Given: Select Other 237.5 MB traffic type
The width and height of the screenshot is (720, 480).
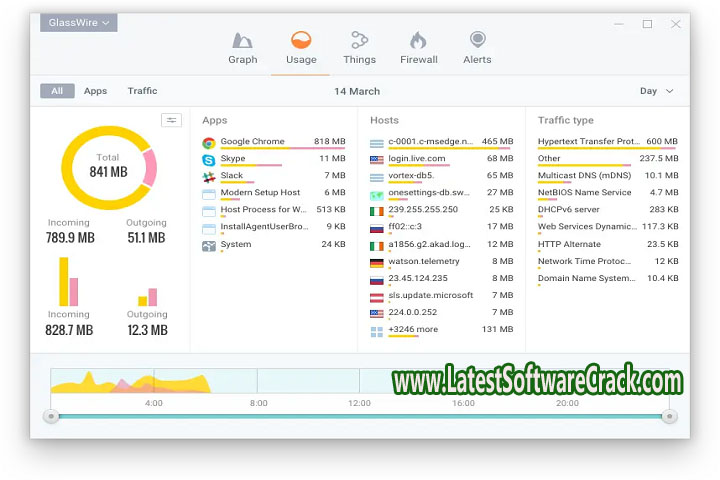Looking at the screenshot, I should pos(608,160).
